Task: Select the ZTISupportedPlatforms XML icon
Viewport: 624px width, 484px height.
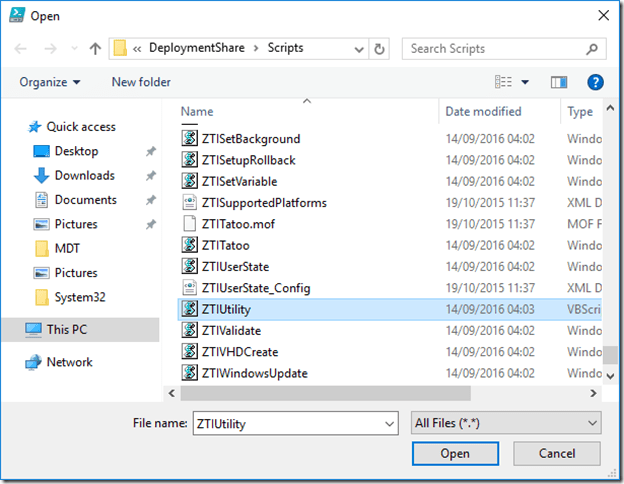Action: [189, 202]
